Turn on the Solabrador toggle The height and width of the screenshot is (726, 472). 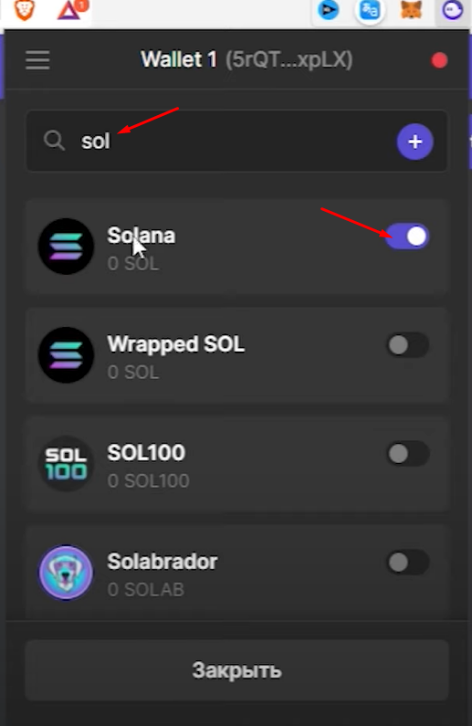(407, 562)
